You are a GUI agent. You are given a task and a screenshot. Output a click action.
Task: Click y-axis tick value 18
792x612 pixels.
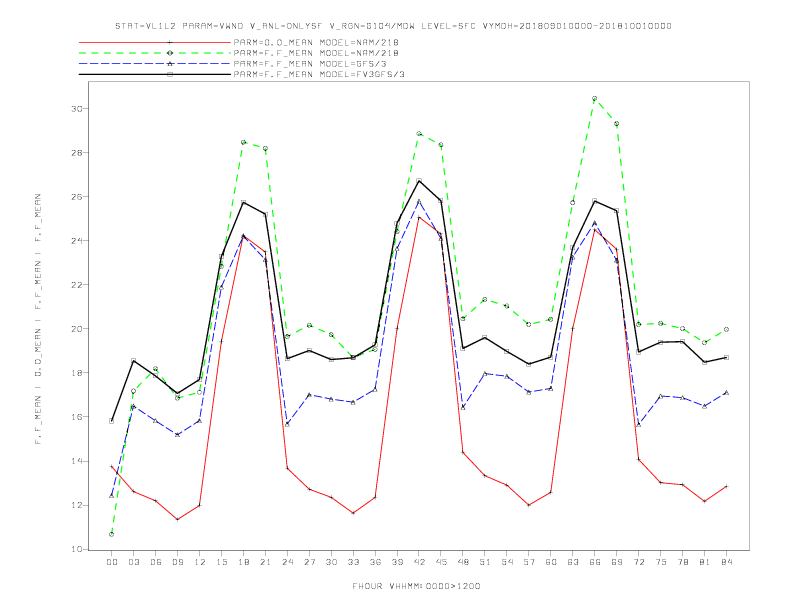78,373
